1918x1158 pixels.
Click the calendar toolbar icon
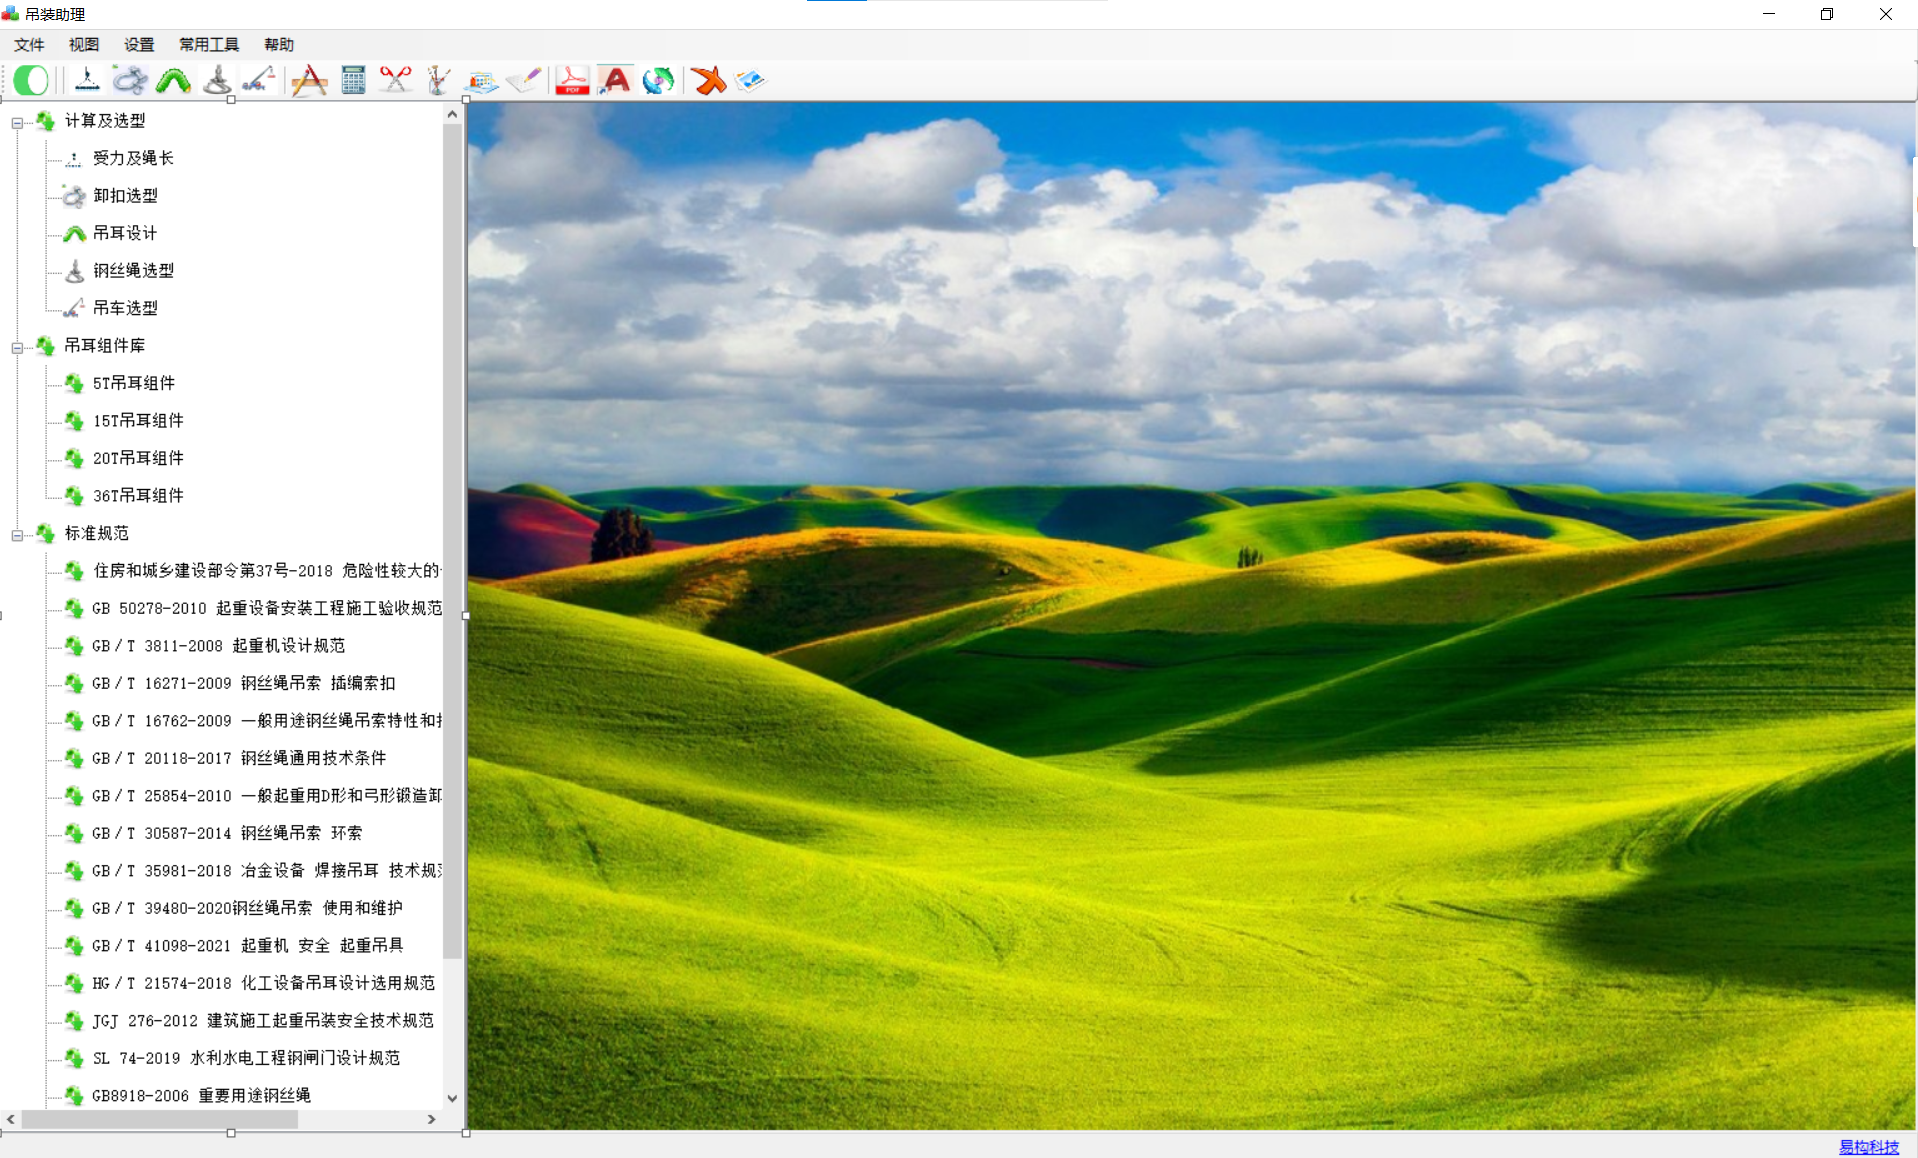(x=481, y=81)
